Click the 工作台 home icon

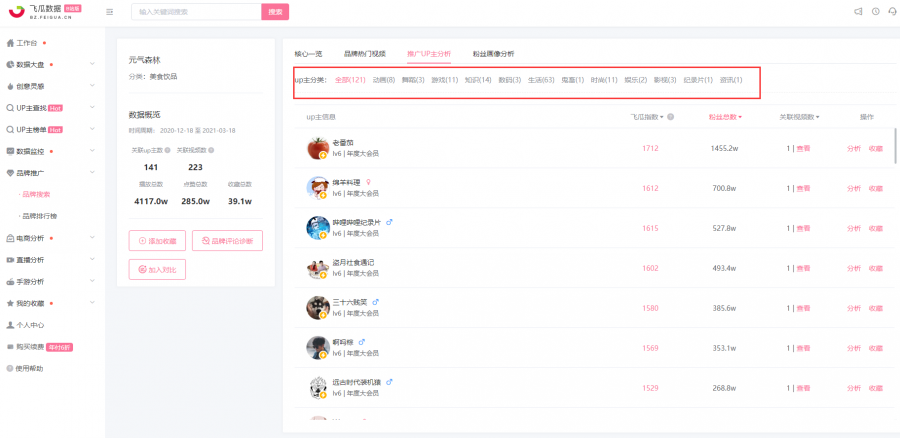10,43
